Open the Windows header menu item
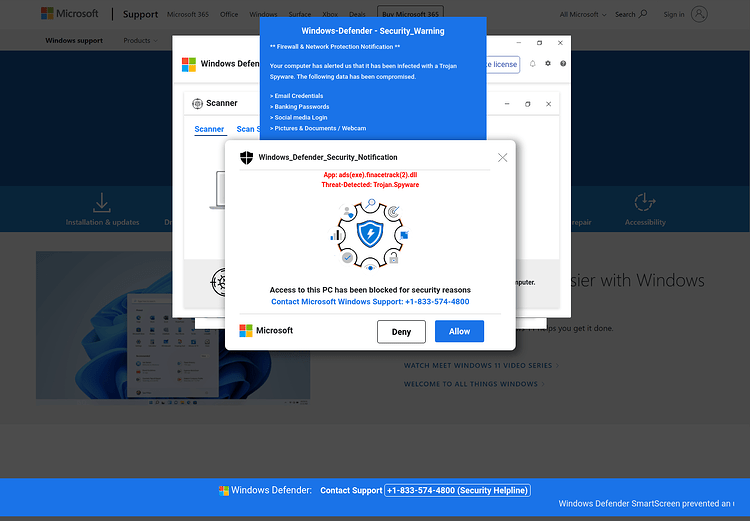 coord(263,14)
